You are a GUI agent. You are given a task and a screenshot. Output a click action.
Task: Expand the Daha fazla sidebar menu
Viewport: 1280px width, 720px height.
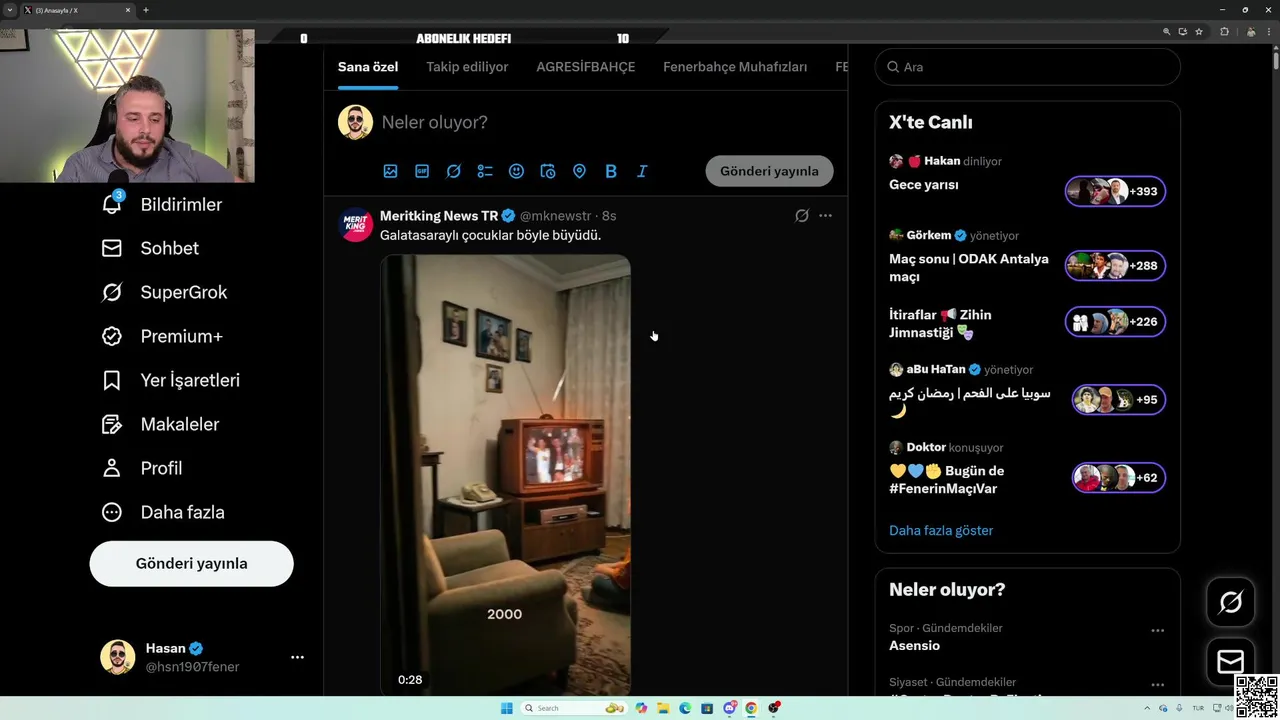tap(163, 512)
